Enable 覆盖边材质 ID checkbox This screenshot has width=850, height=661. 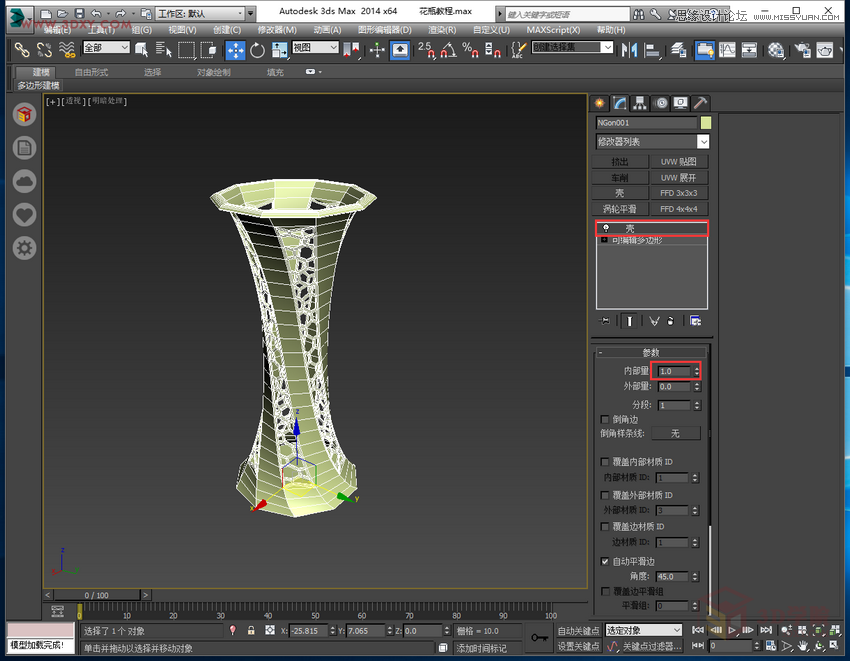coord(605,527)
